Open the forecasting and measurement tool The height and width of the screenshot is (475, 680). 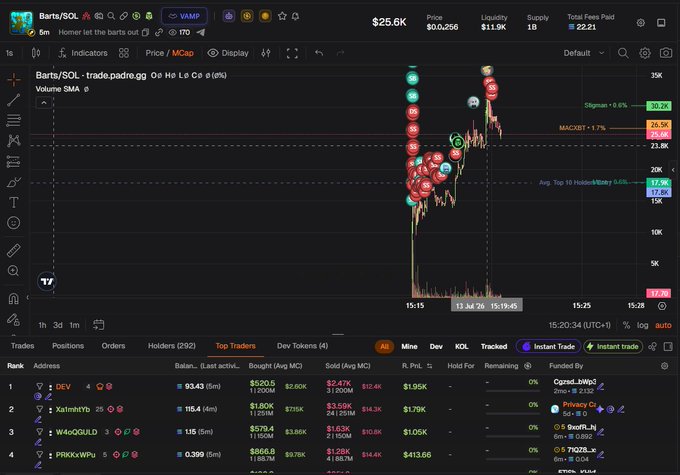point(13,161)
